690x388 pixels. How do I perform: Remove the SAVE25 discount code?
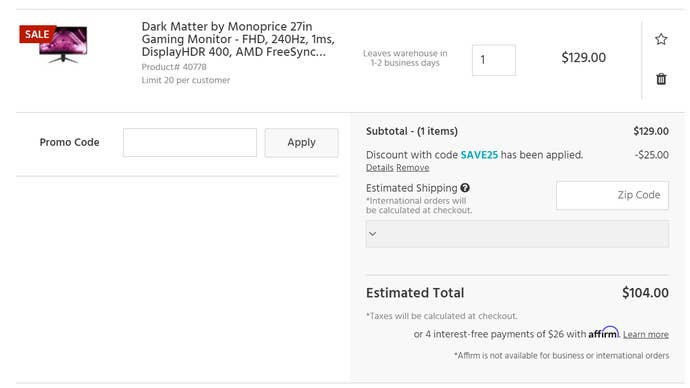click(x=412, y=168)
